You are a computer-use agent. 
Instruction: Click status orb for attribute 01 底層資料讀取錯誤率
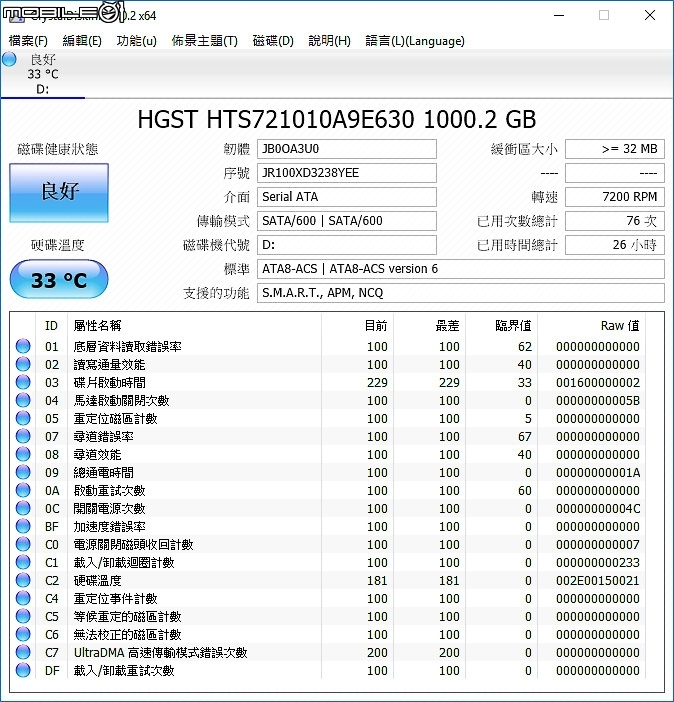pyautogui.click(x=23, y=346)
